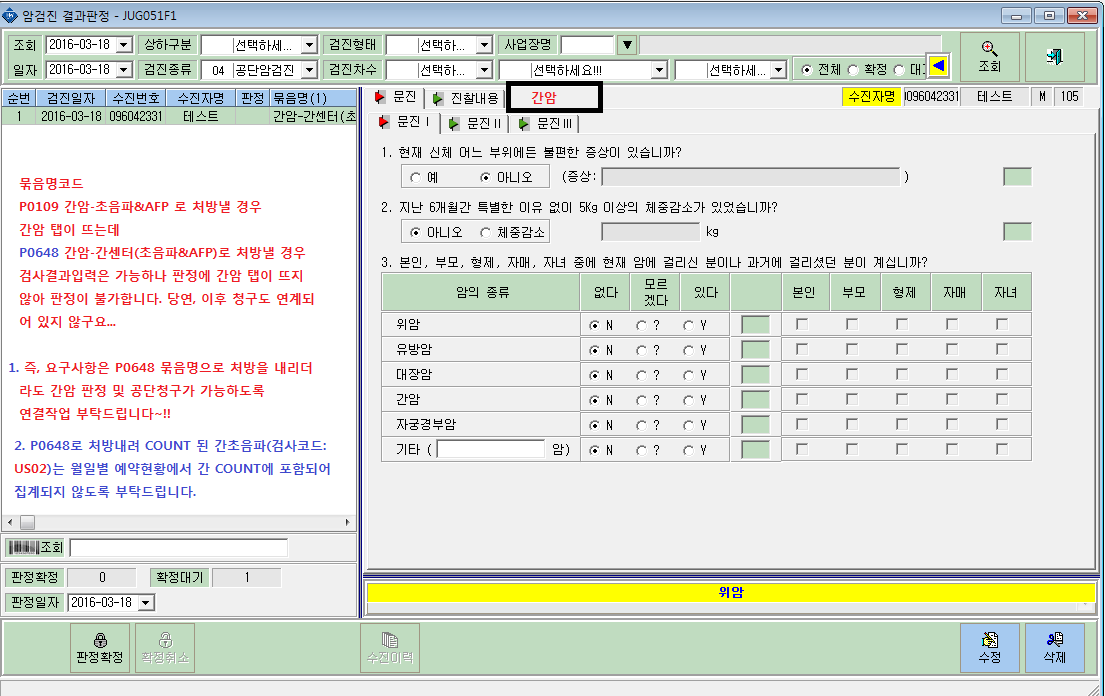
Task: Click the yellow left-arrow collapse icon
Action: (x=938, y=66)
